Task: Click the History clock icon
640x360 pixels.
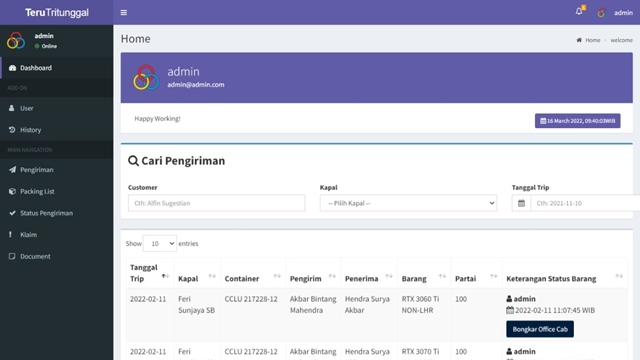Action: pos(12,130)
